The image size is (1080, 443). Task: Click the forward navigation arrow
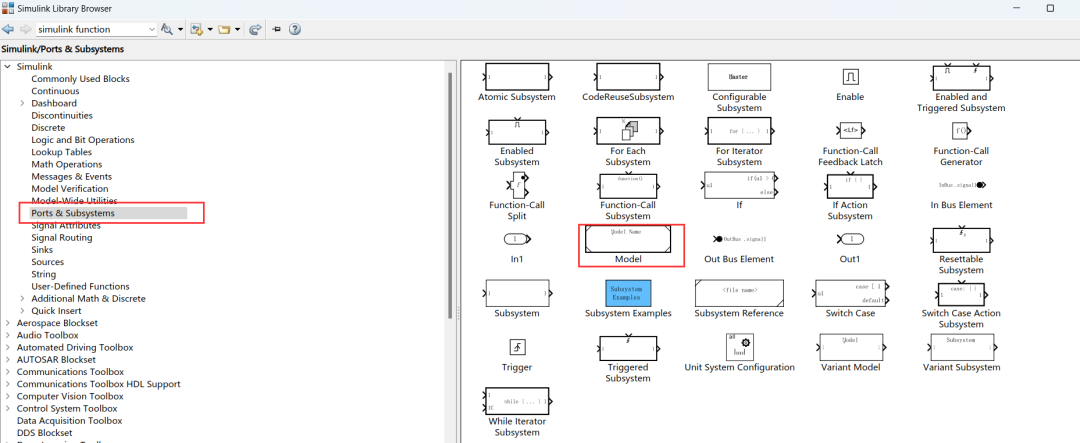coord(25,30)
